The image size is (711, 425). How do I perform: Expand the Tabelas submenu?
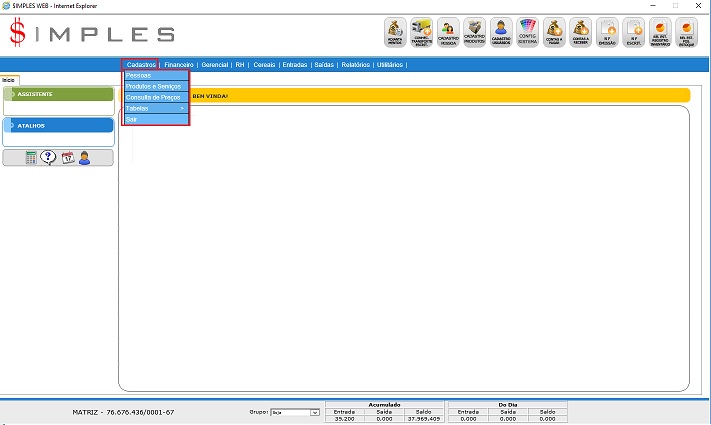point(155,108)
